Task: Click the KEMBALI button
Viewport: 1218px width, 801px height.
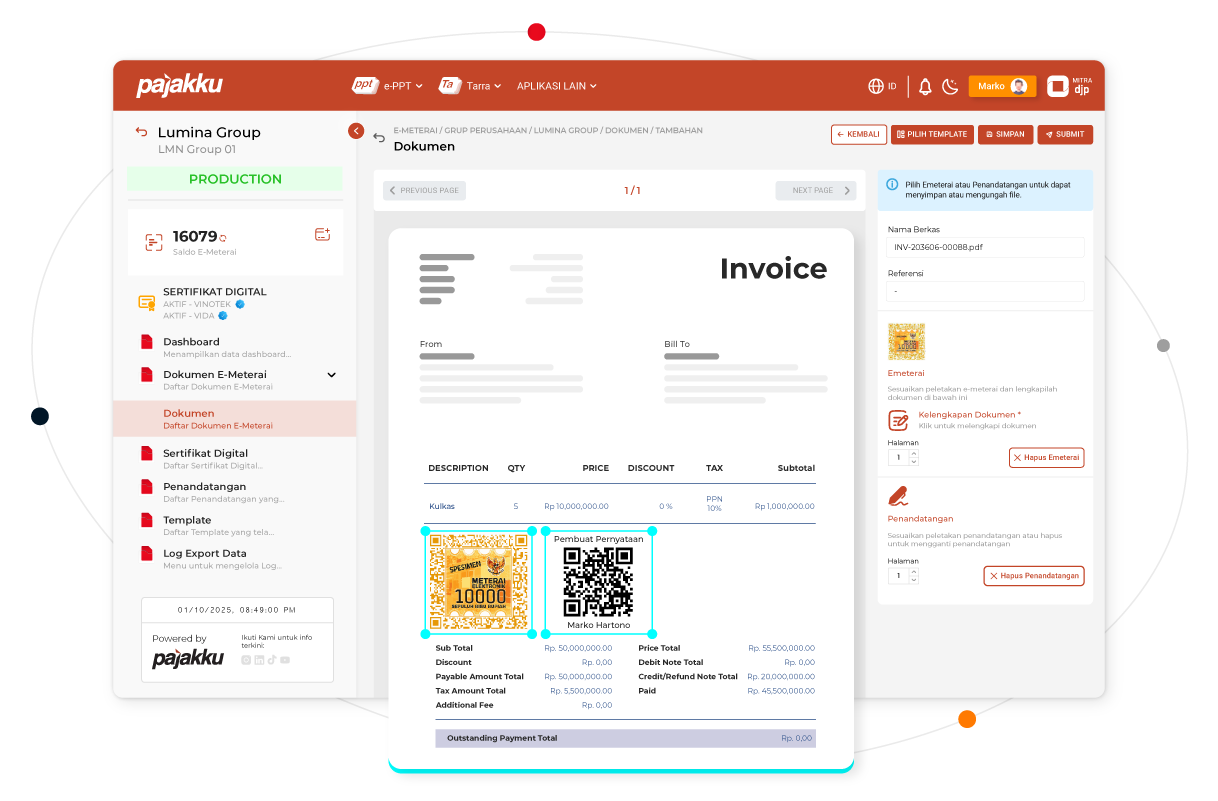Action: tap(859, 134)
